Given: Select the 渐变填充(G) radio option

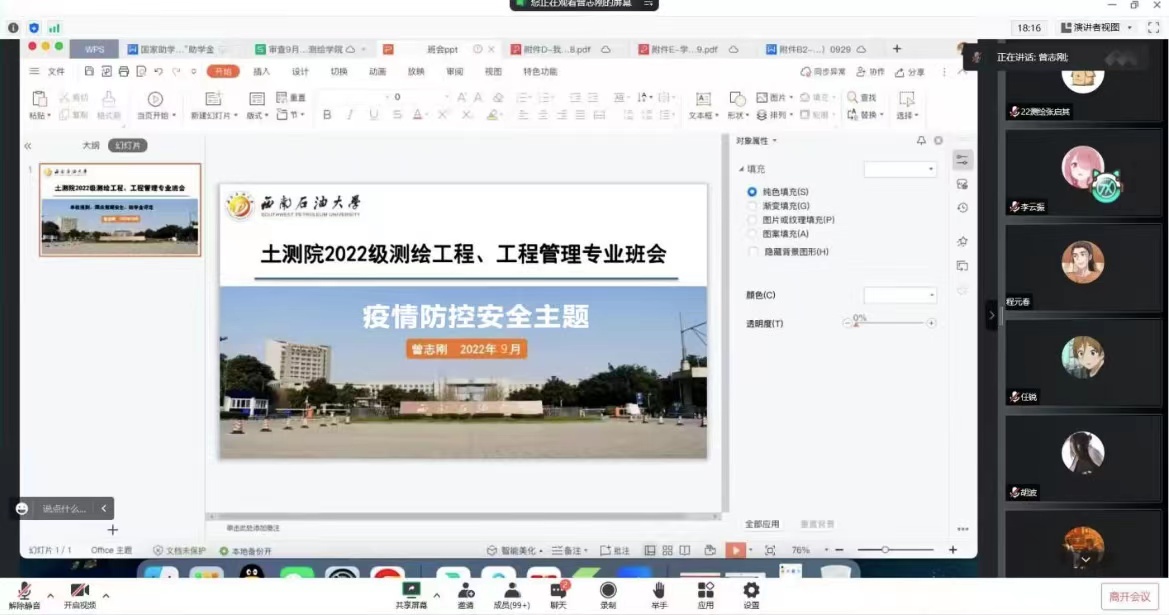Looking at the screenshot, I should tap(753, 205).
